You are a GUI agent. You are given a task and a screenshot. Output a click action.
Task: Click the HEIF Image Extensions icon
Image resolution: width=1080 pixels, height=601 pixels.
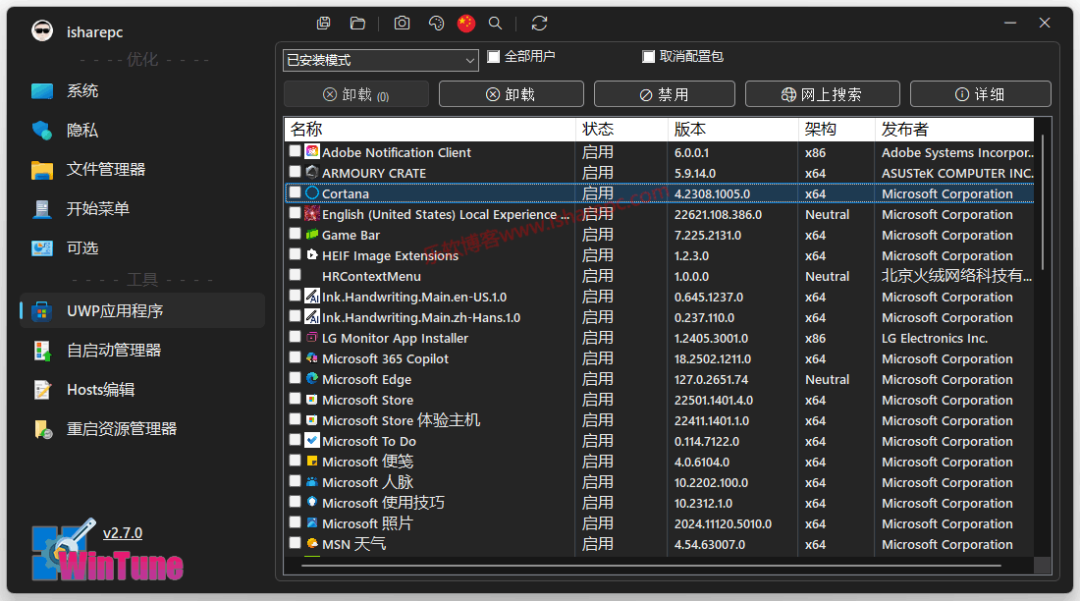pos(312,255)
